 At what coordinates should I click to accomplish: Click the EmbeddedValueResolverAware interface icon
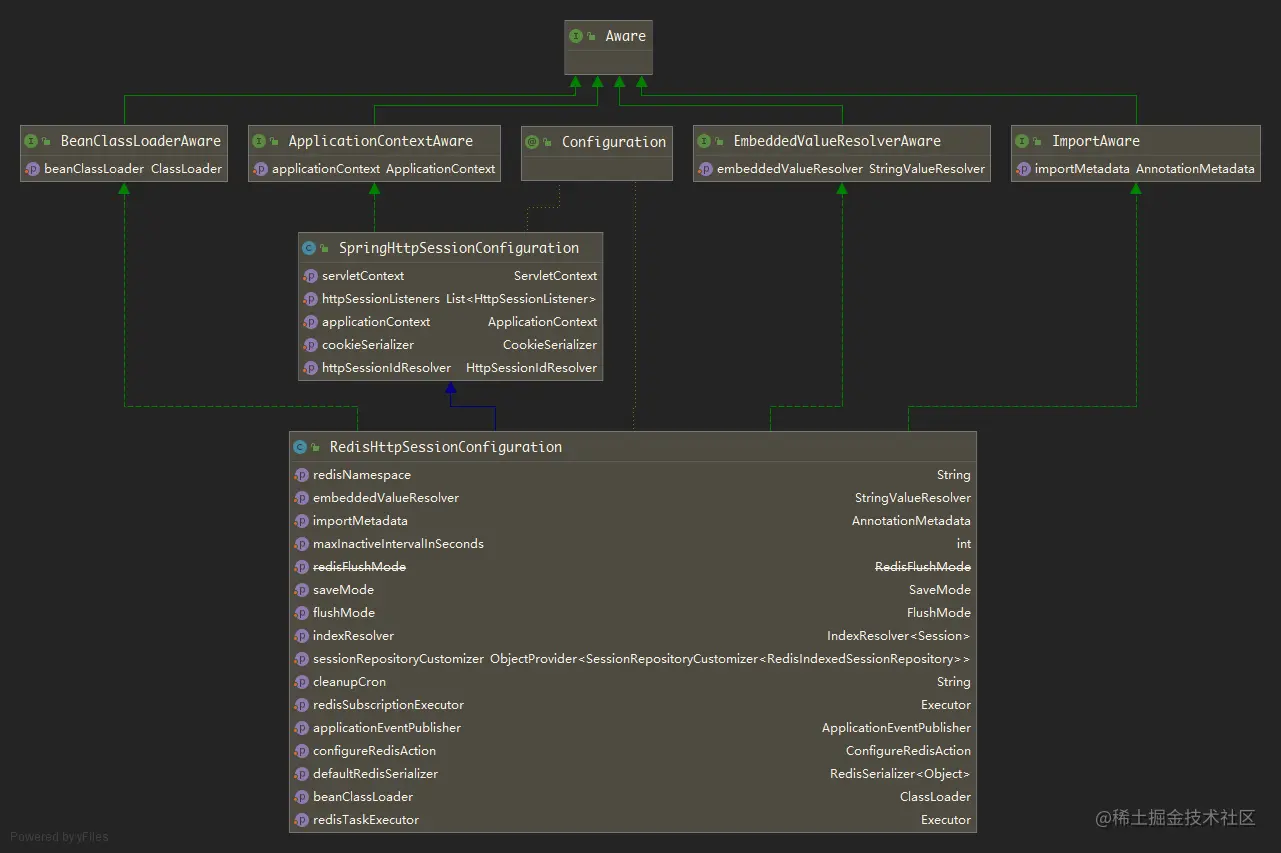coord(704,141)
